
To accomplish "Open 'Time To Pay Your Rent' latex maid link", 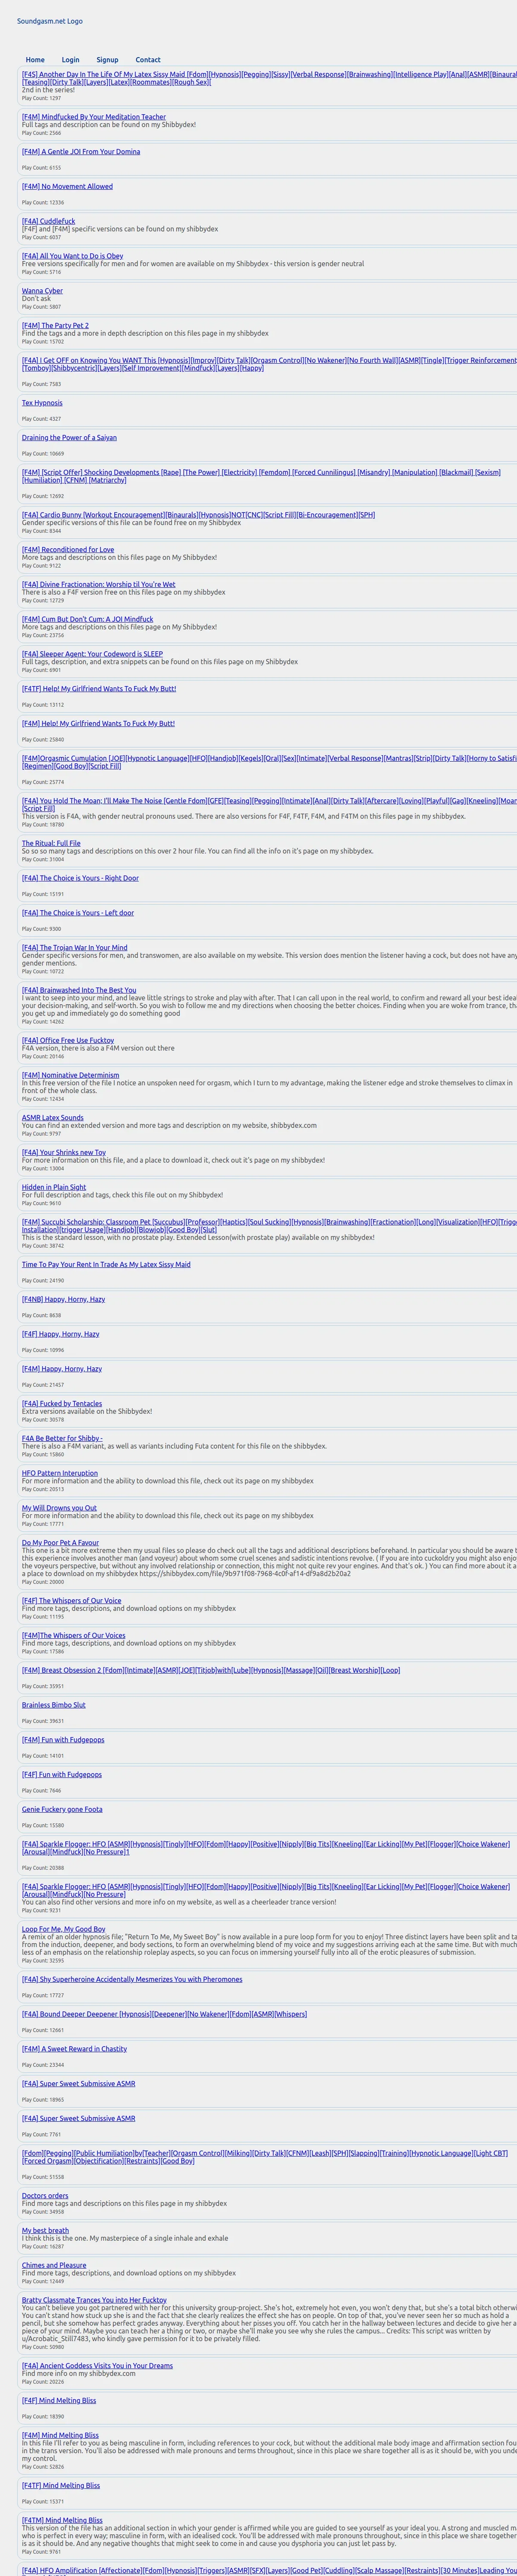I will click(x=106, y=1264).
